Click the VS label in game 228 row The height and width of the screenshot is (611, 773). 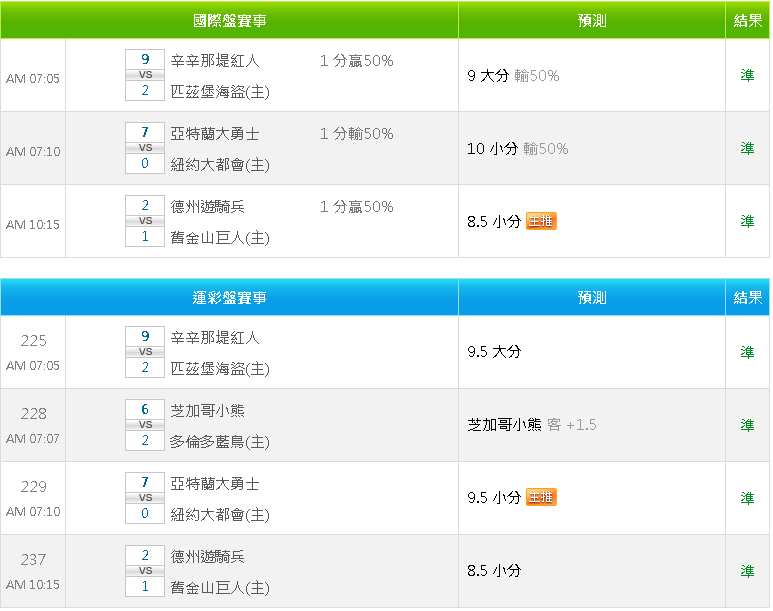click(145, 425)
